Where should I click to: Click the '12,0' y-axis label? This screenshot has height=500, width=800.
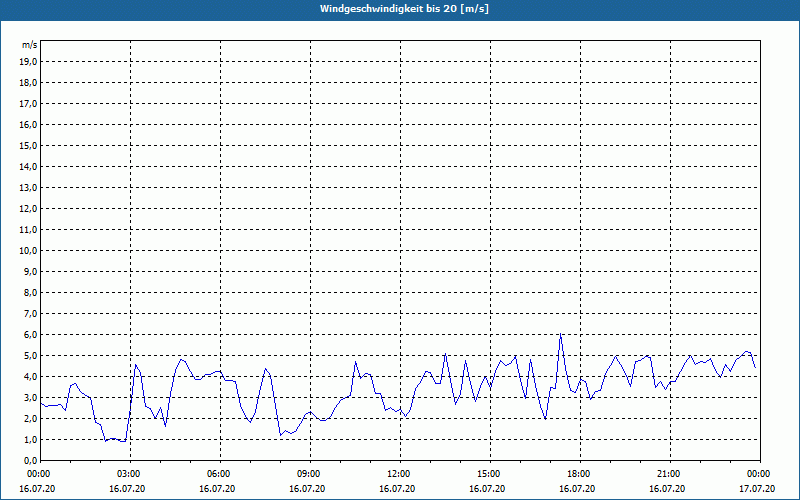point(29,209)
